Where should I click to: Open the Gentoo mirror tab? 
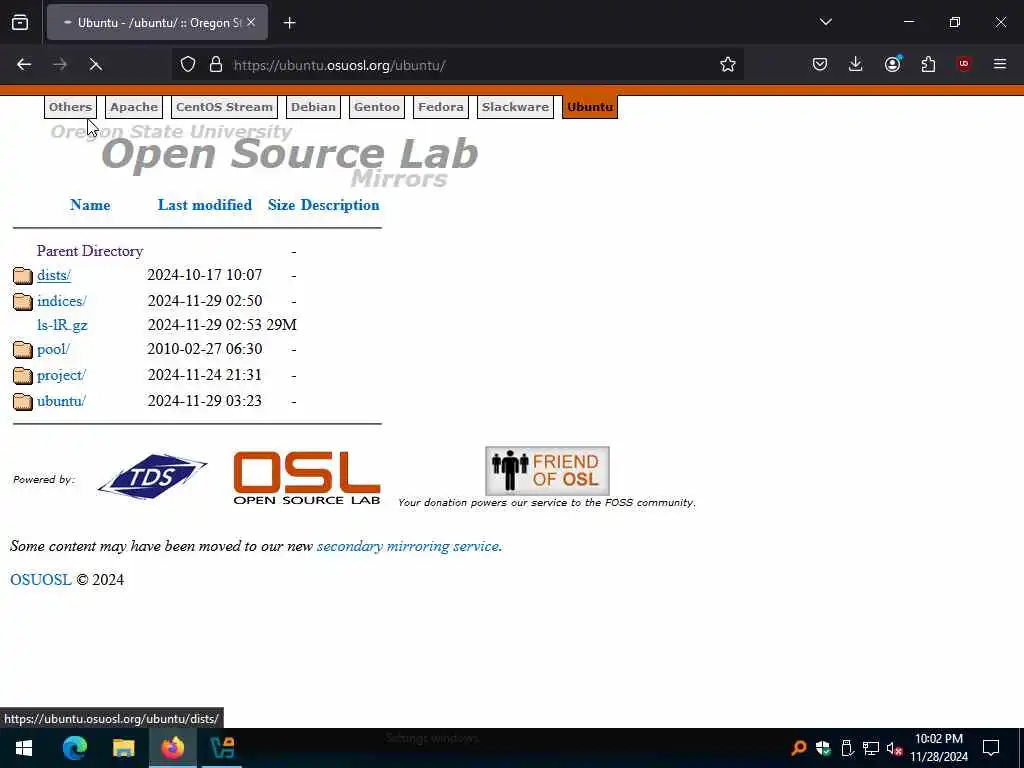tap(377, 107)
